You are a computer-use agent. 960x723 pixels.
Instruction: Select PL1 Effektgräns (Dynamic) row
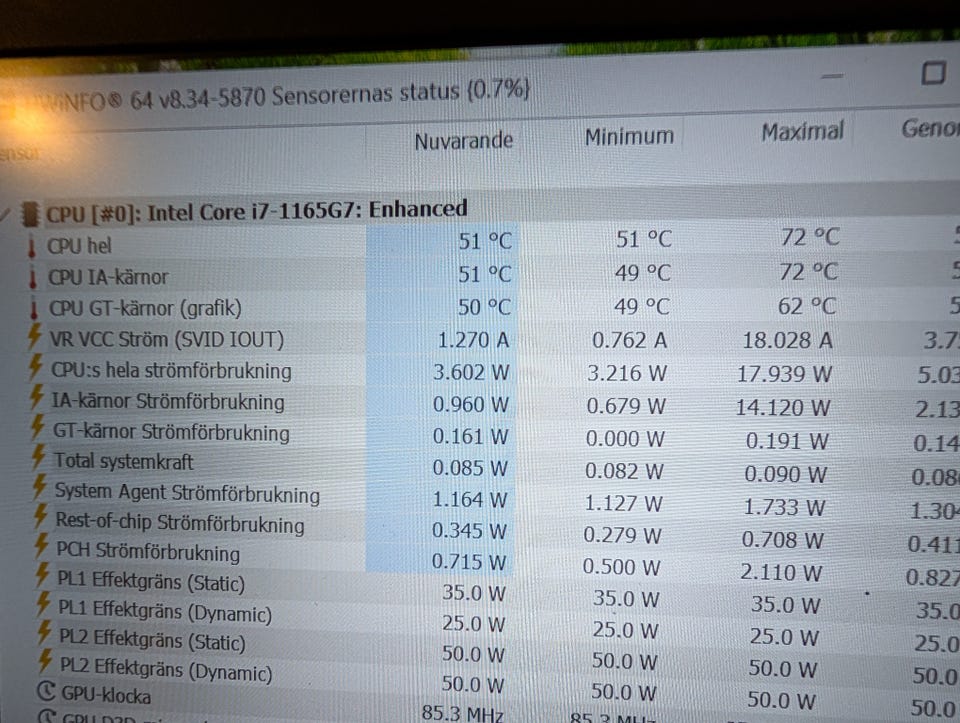tap(480, 625)
